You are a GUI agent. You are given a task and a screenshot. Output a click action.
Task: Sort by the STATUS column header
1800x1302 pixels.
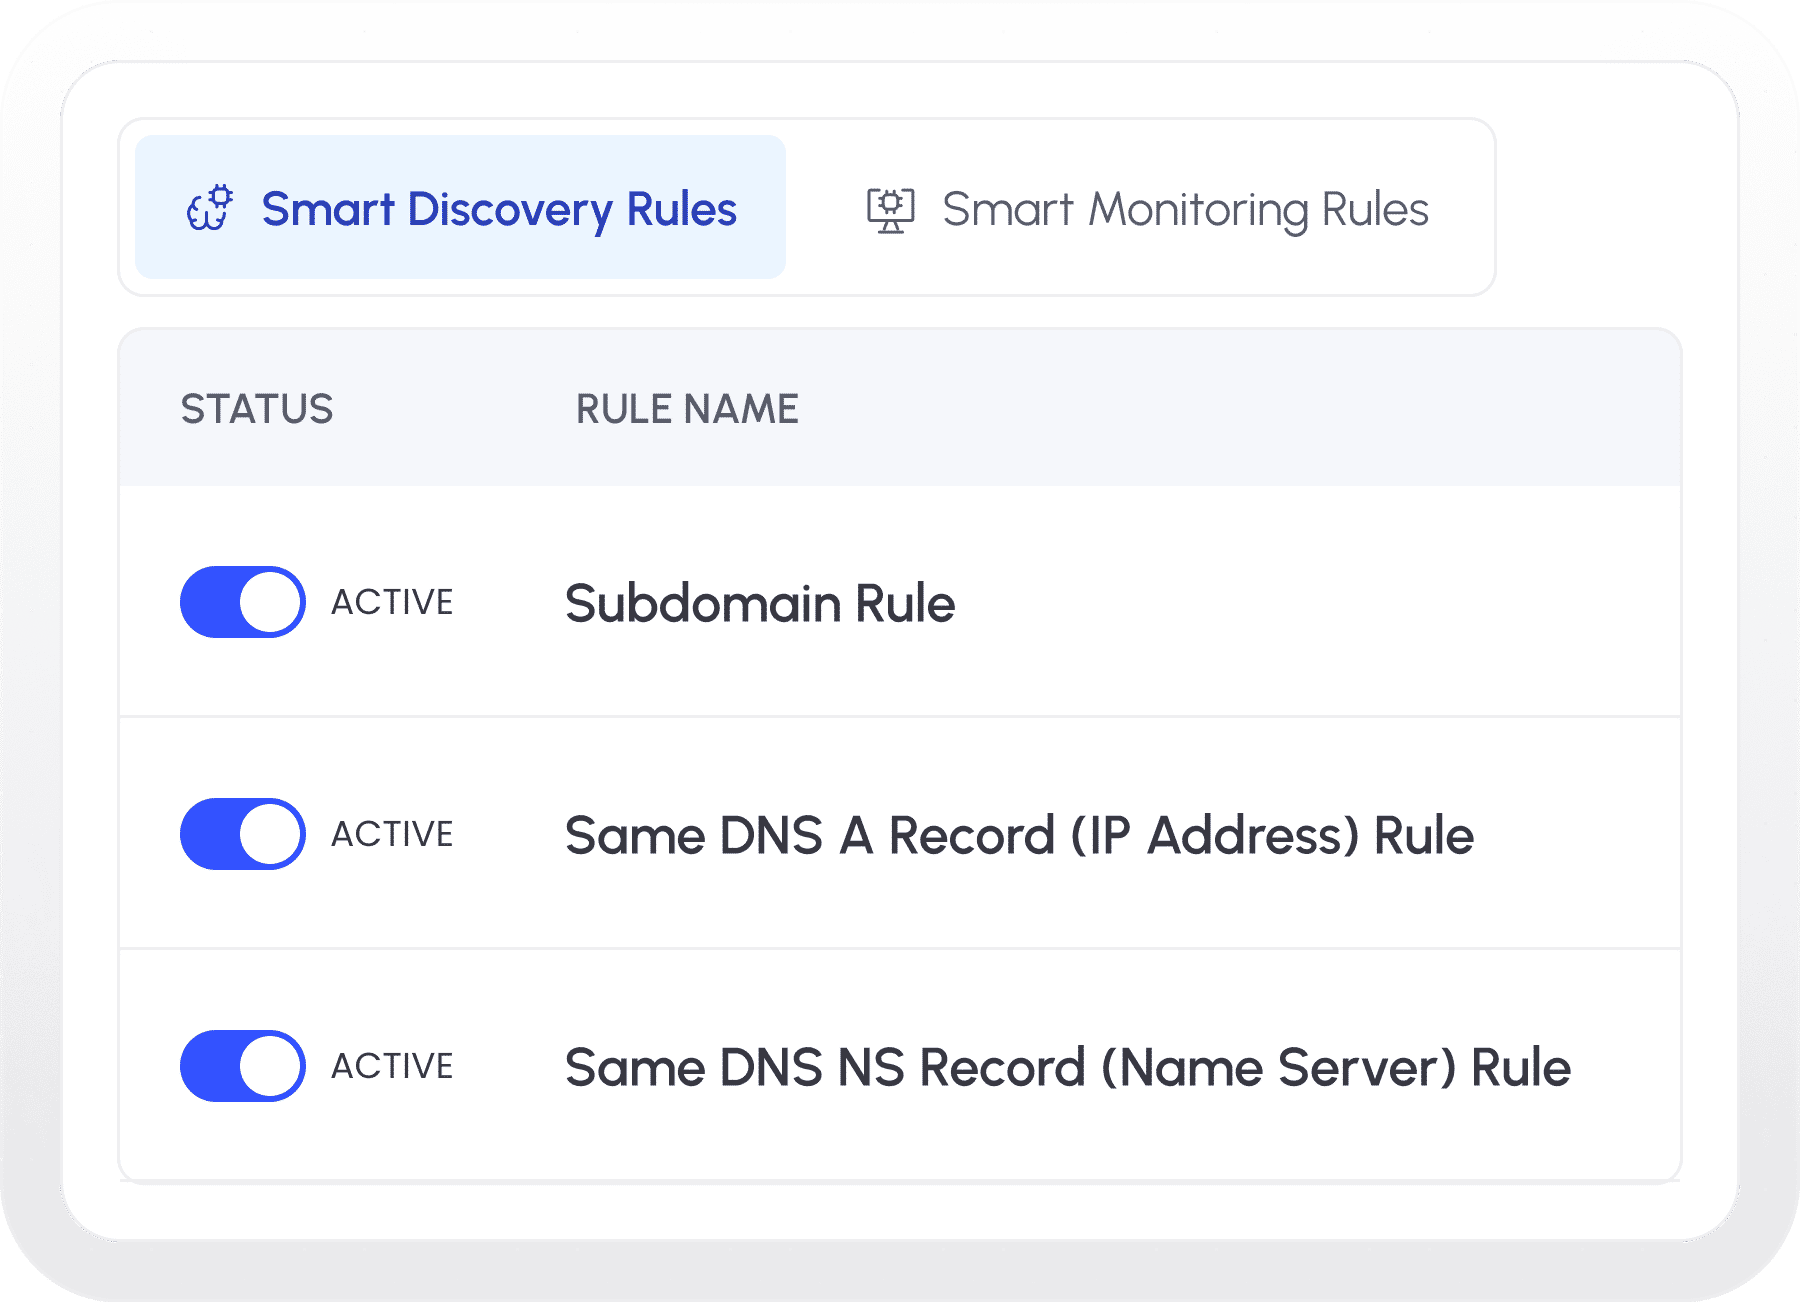tap(257, 409)
